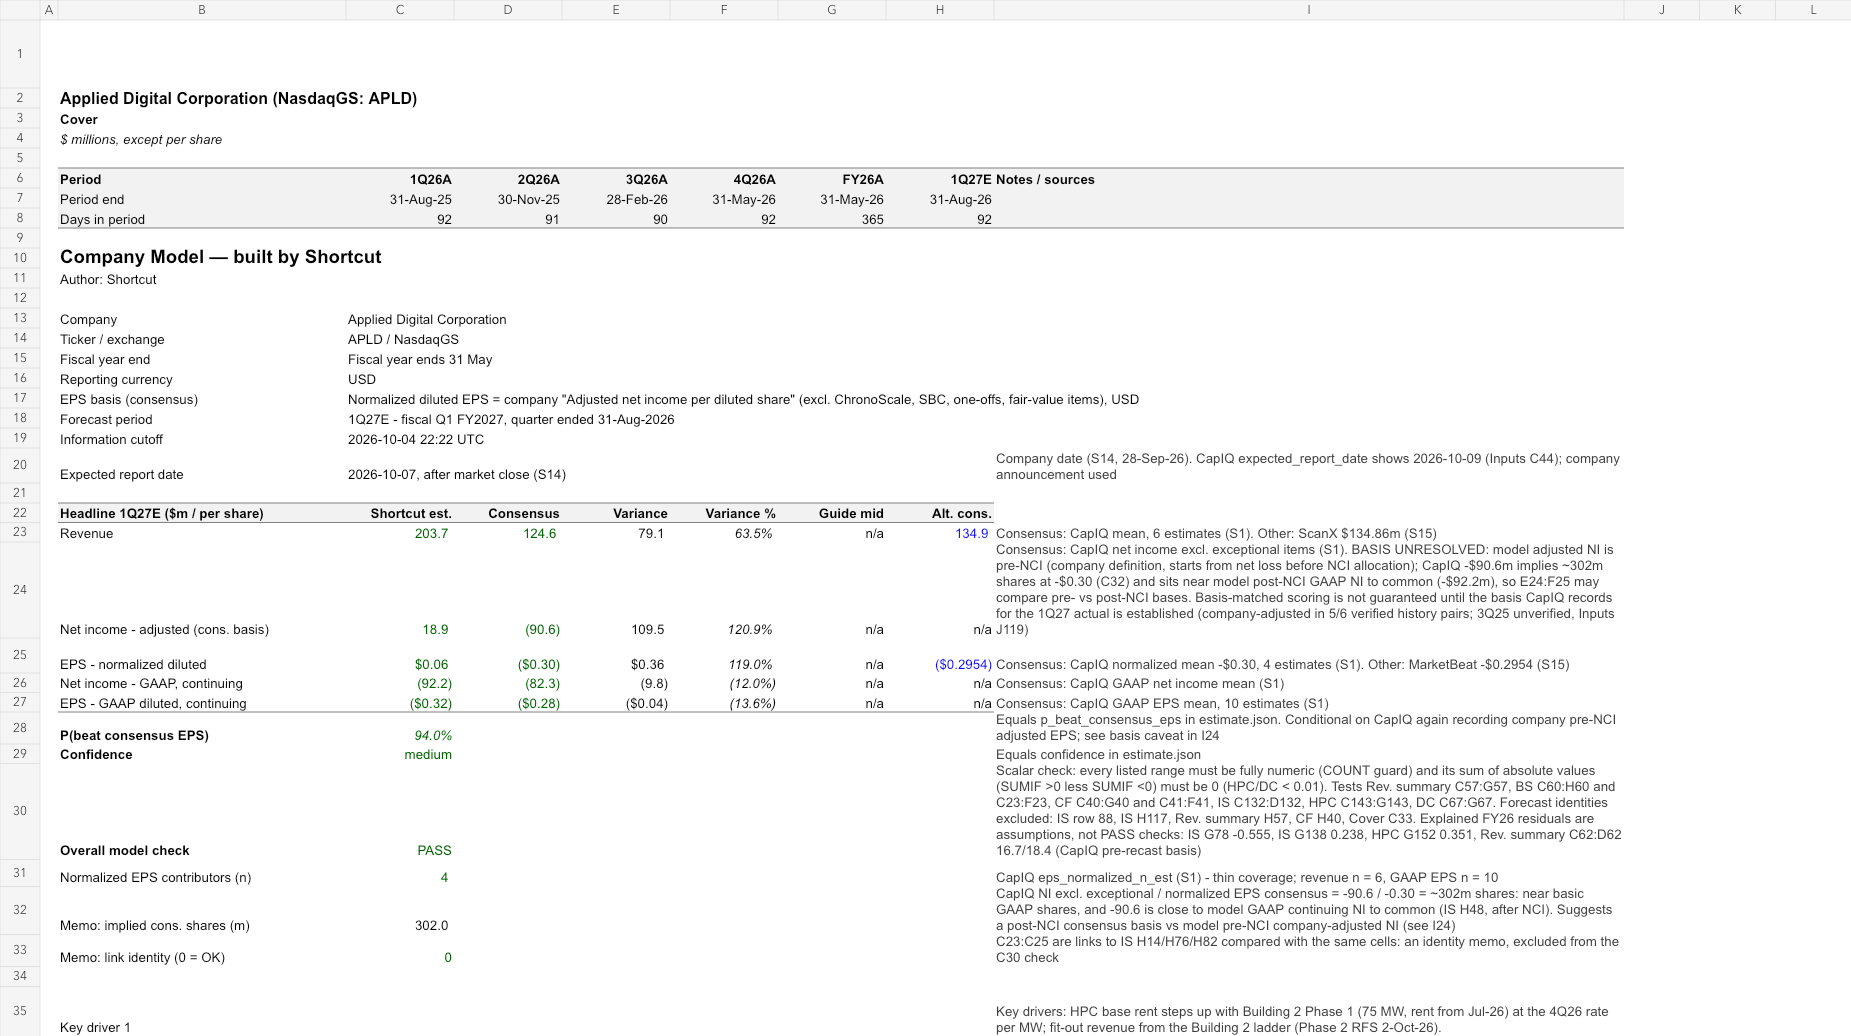The image size is (1851, 1036).
Task: Click the '1Q26A' period header cell
Action: pos(431,179)
